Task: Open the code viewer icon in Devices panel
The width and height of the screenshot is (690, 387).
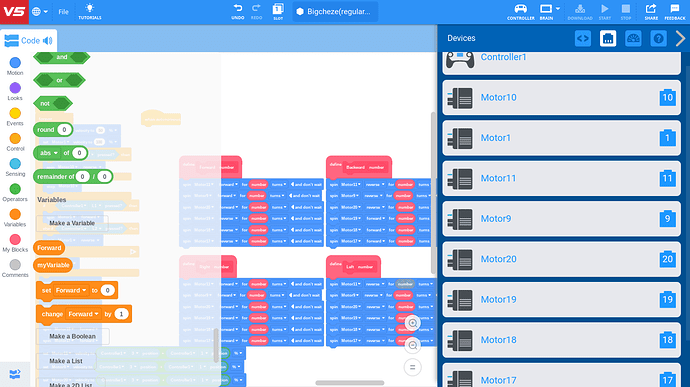Action: 583,39
